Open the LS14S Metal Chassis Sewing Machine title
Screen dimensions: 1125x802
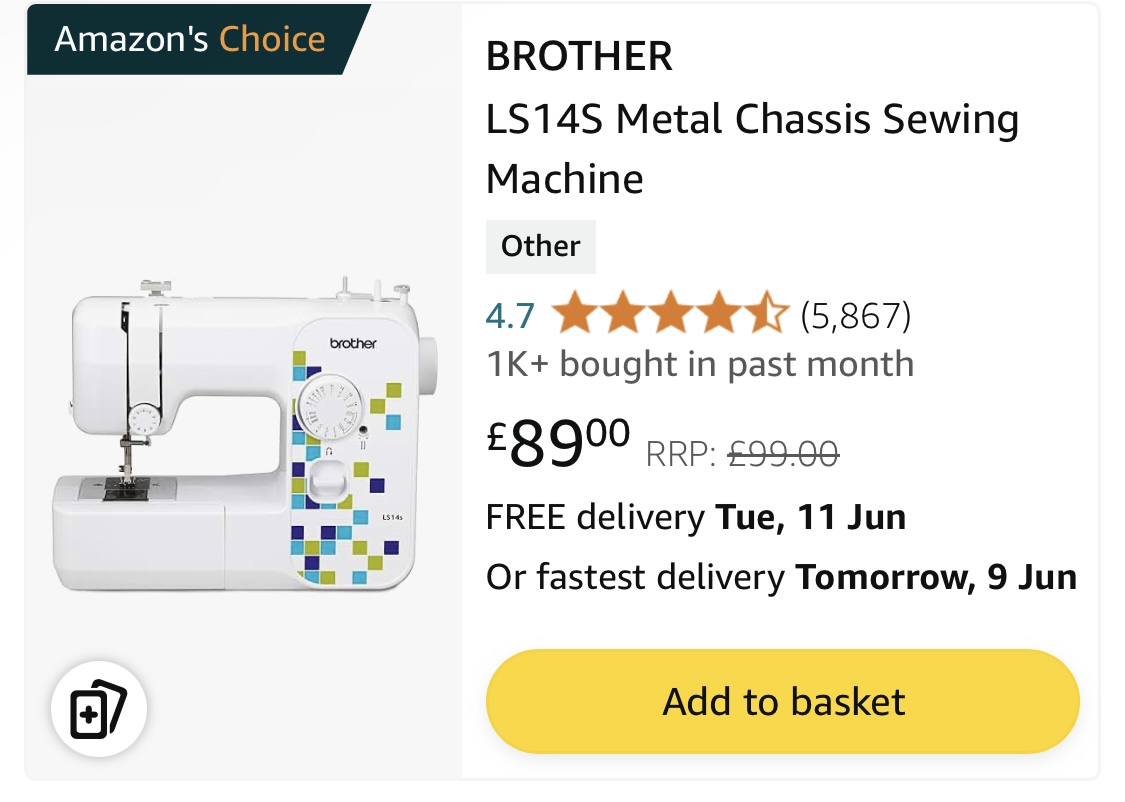tap(752, 148)
